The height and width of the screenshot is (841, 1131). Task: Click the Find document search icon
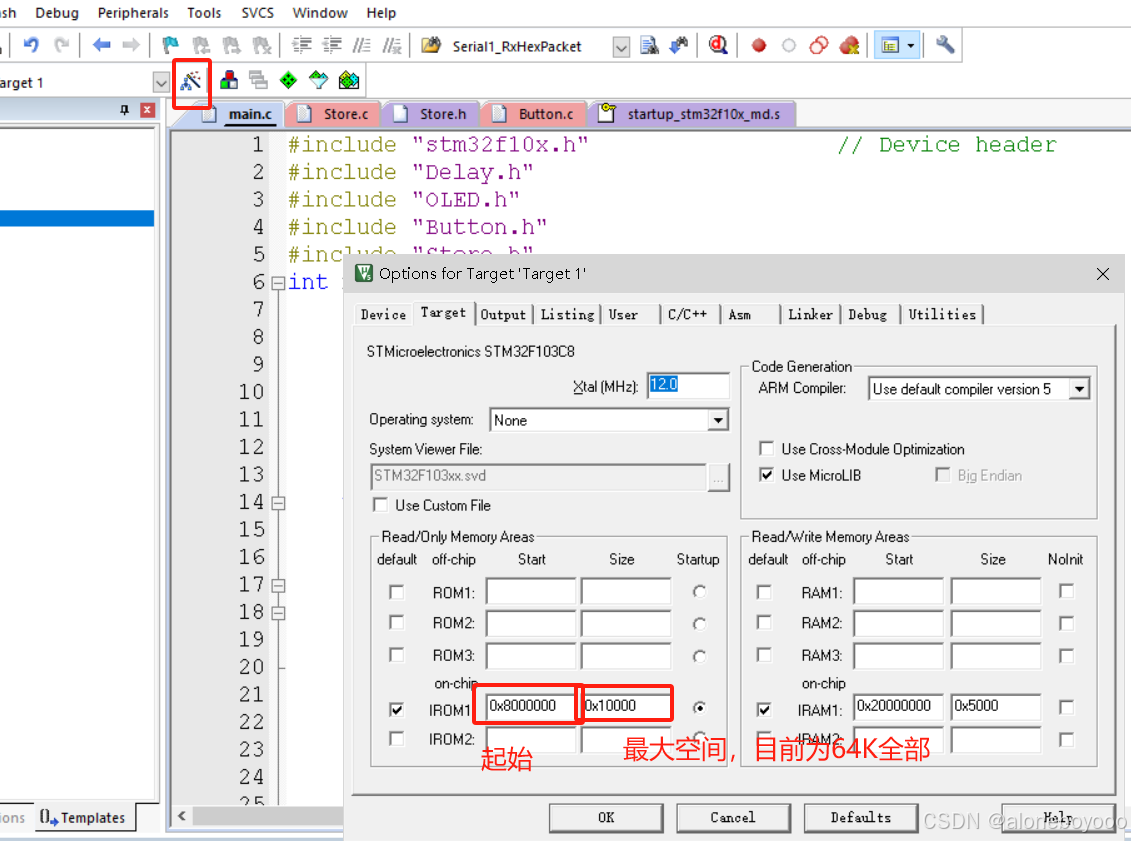point(649,45)
